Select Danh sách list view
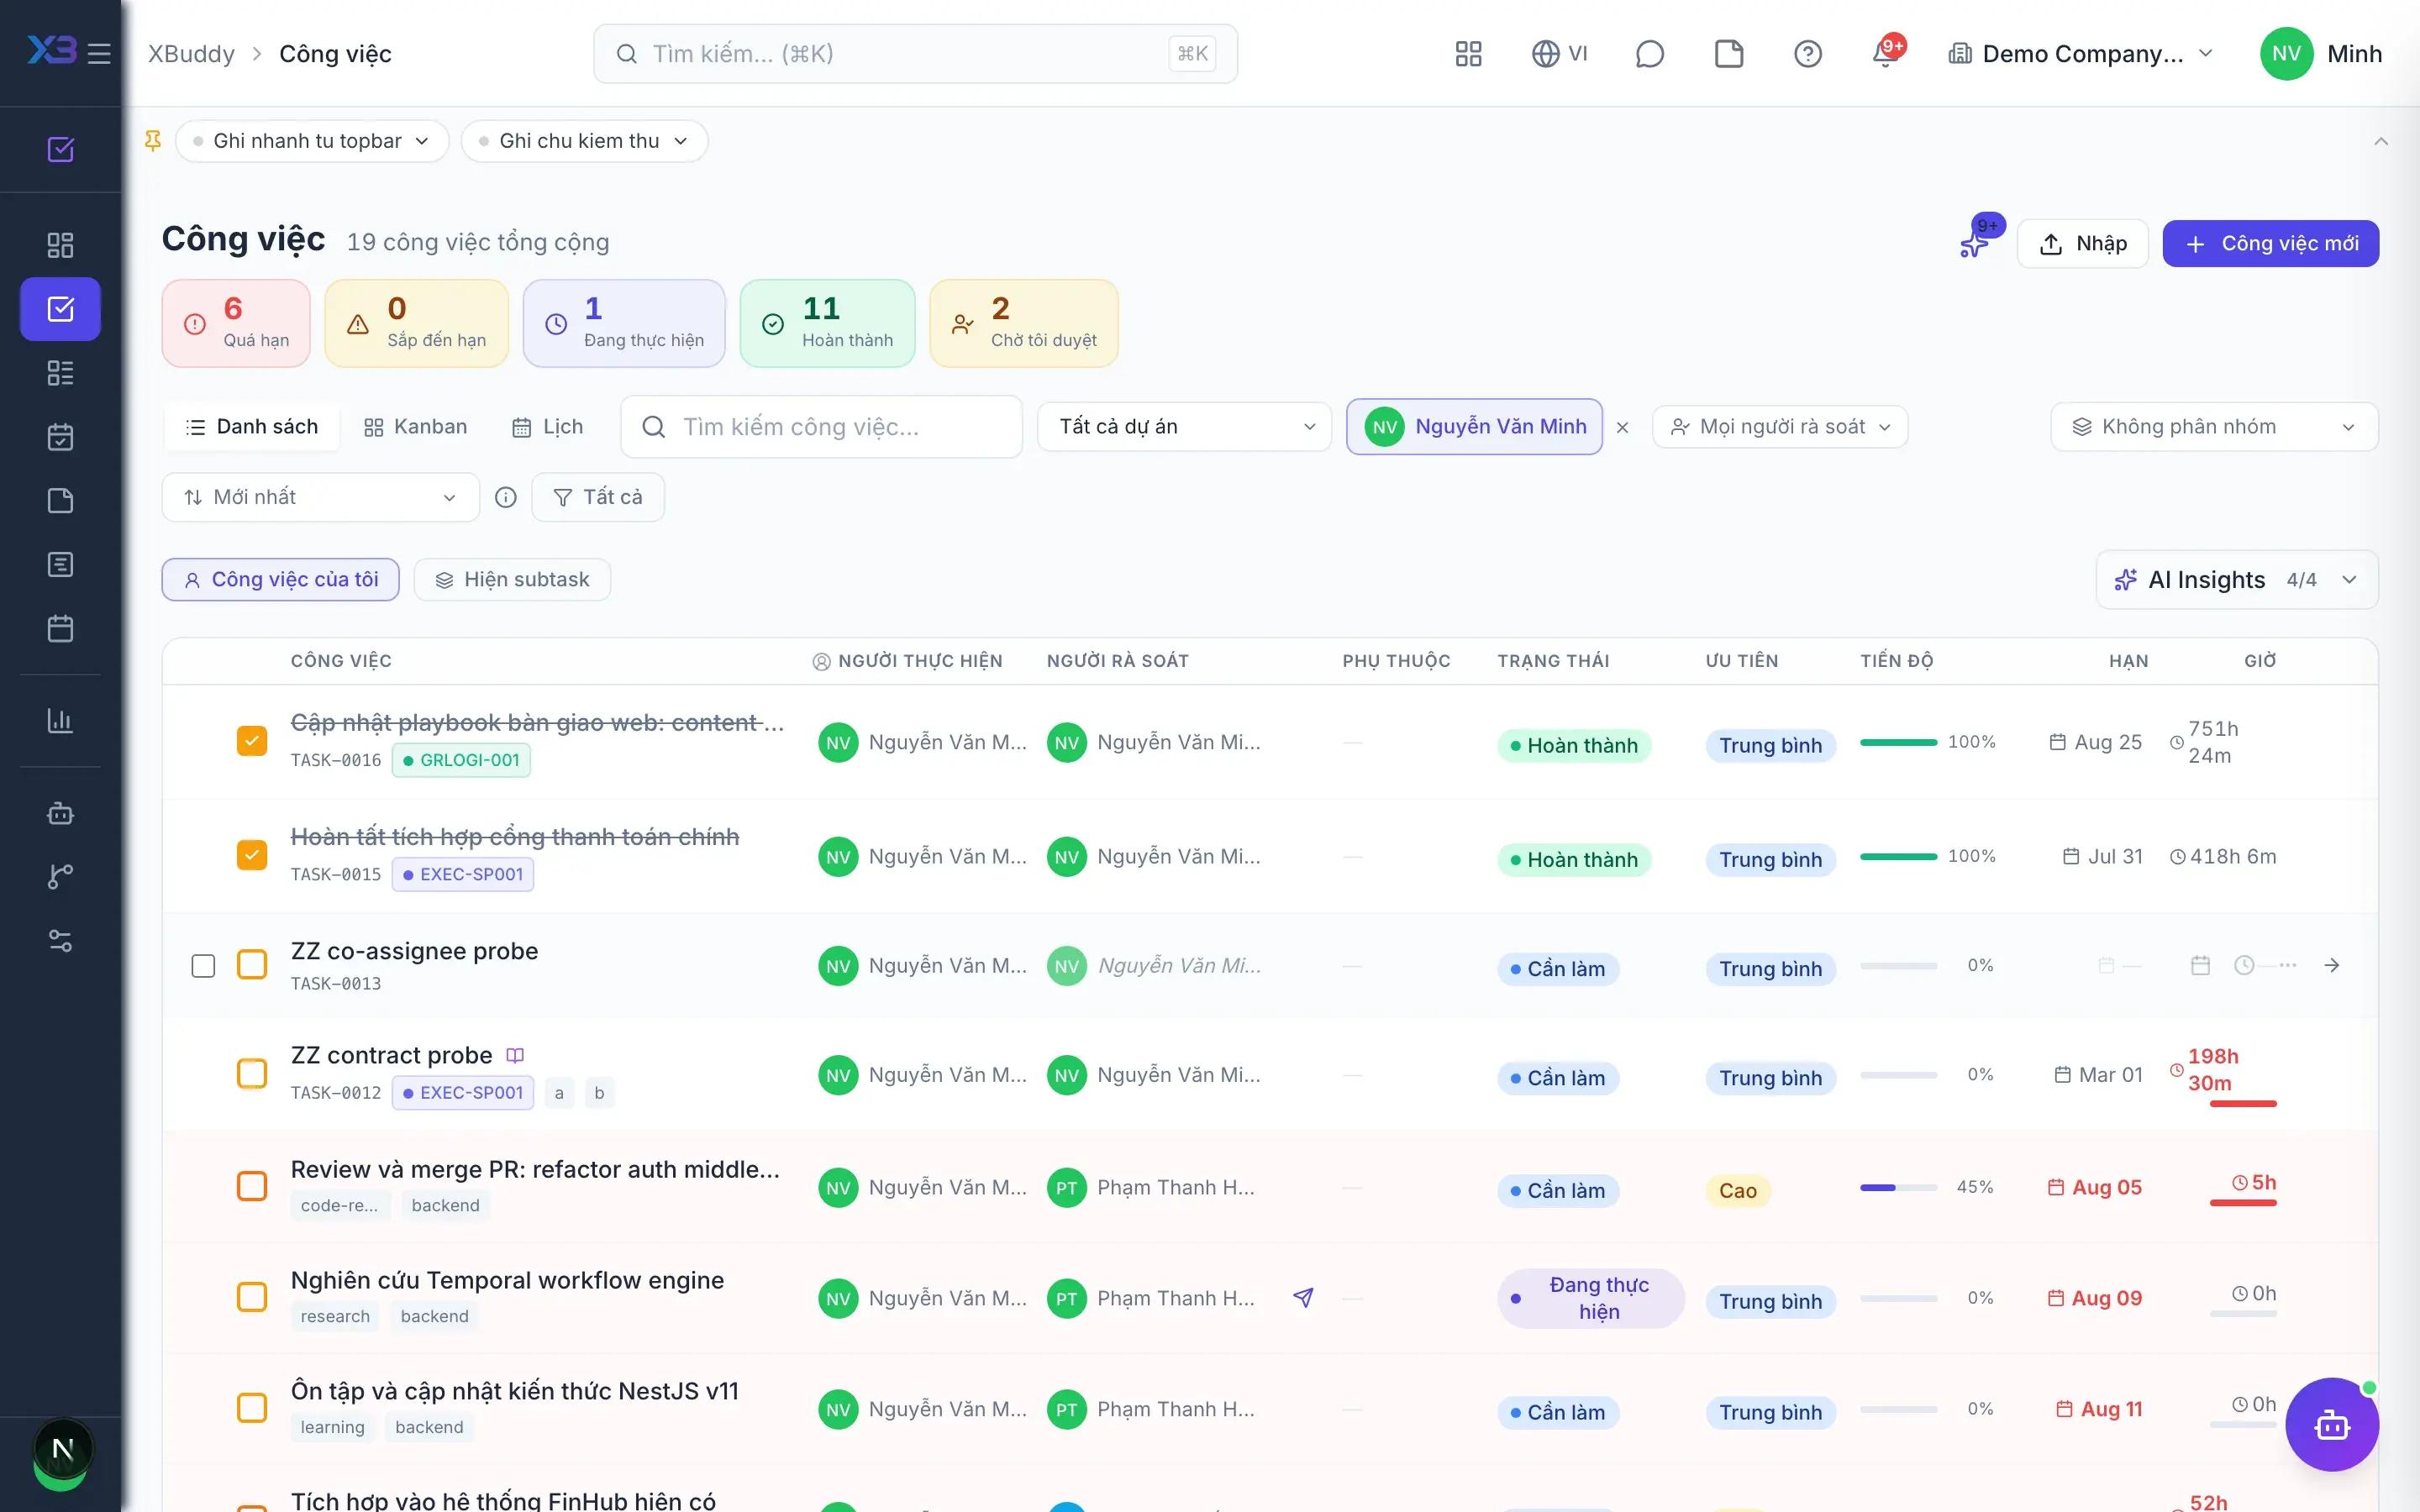The image size is (2420, 1512). (252, 427)
